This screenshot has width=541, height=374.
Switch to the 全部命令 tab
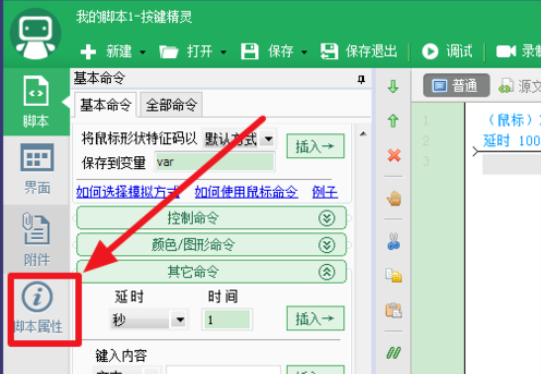coord(171,105)
